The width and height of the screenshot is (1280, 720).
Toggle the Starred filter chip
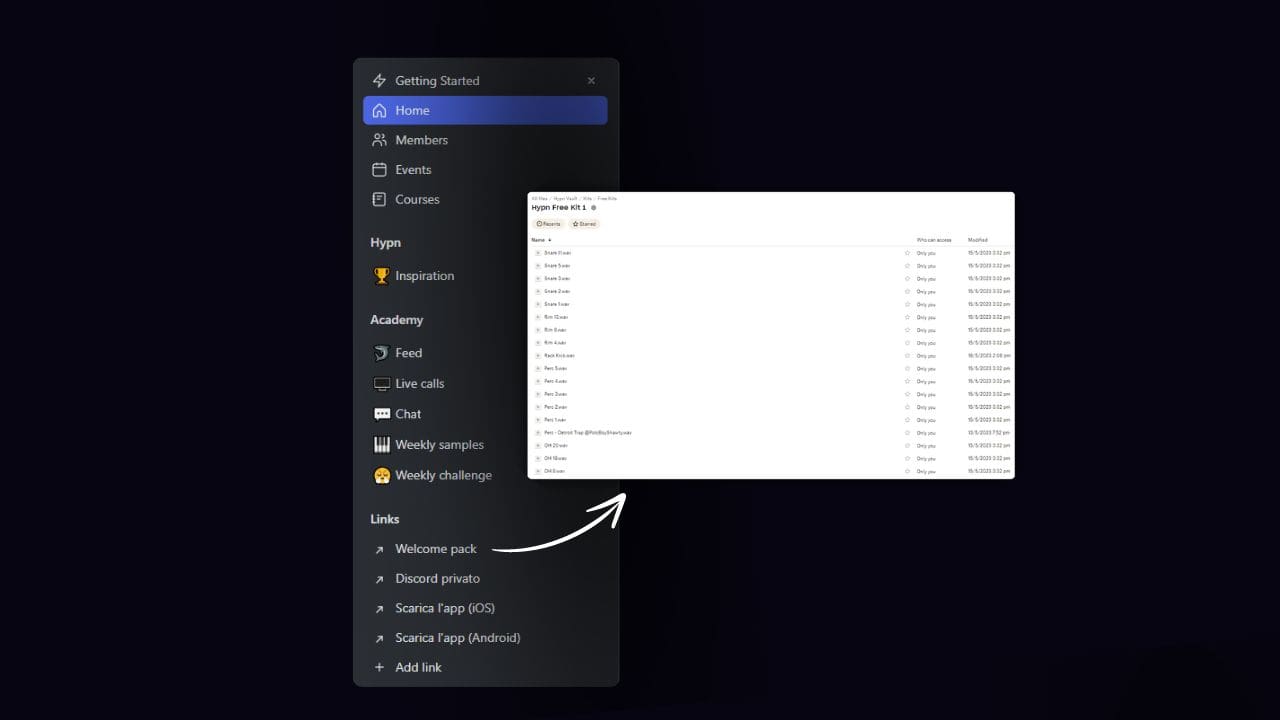pyautogui.click(x=584, y=224)
